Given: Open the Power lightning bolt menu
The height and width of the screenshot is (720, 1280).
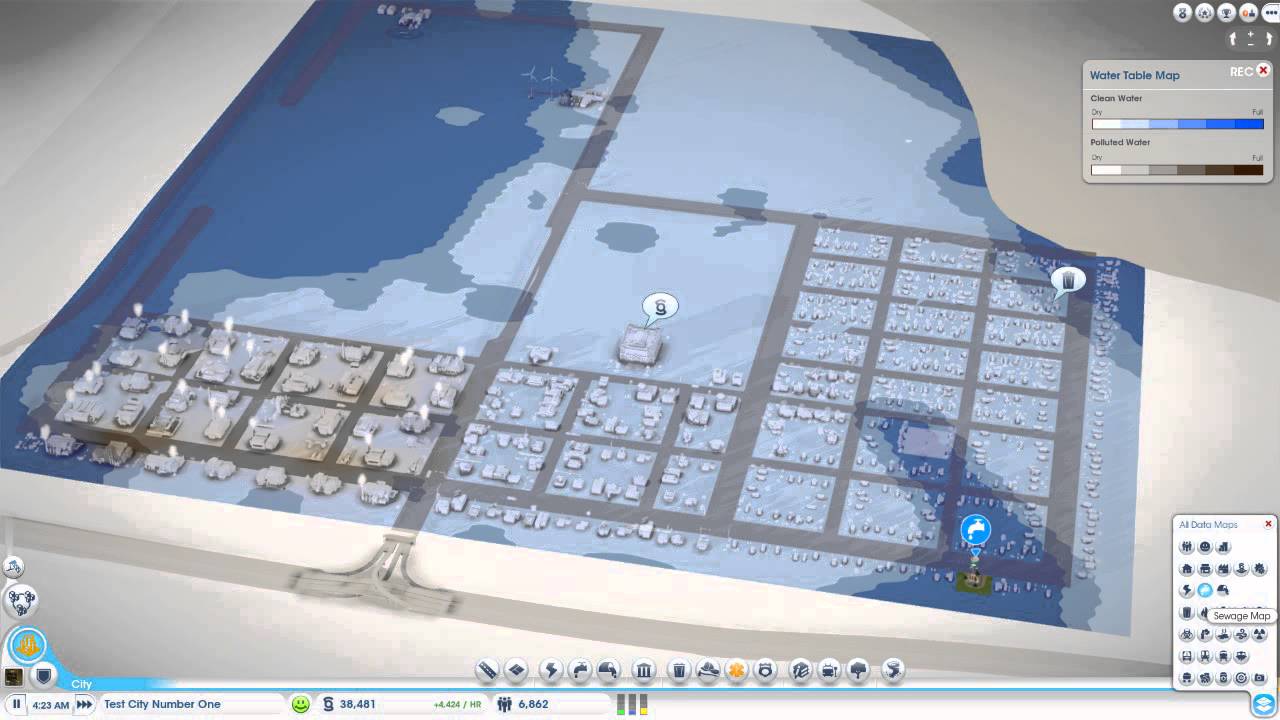Looking at the screenshot, I should [x=550, y=670].
